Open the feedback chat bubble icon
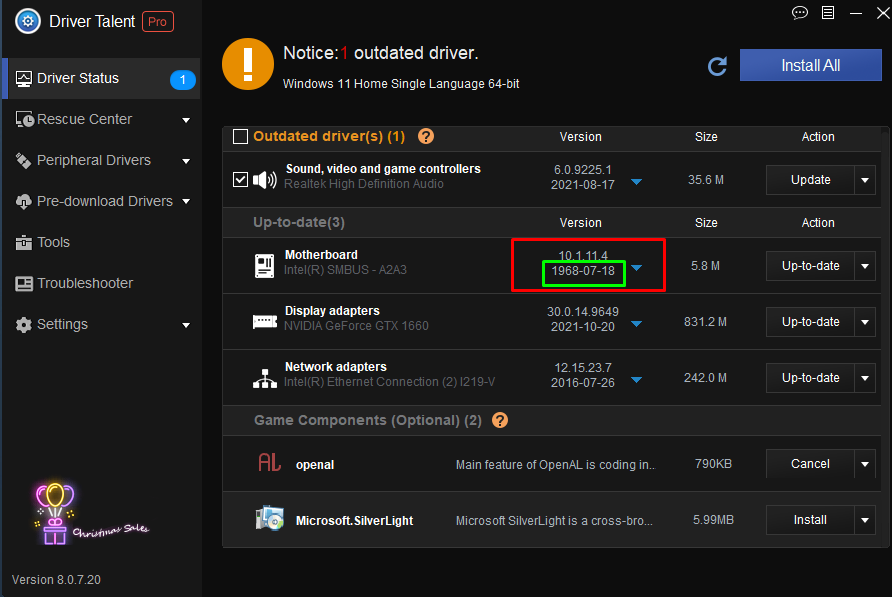The width and height of the screenshot is (892, 597). pyautogui.click(x=800, y=13)
